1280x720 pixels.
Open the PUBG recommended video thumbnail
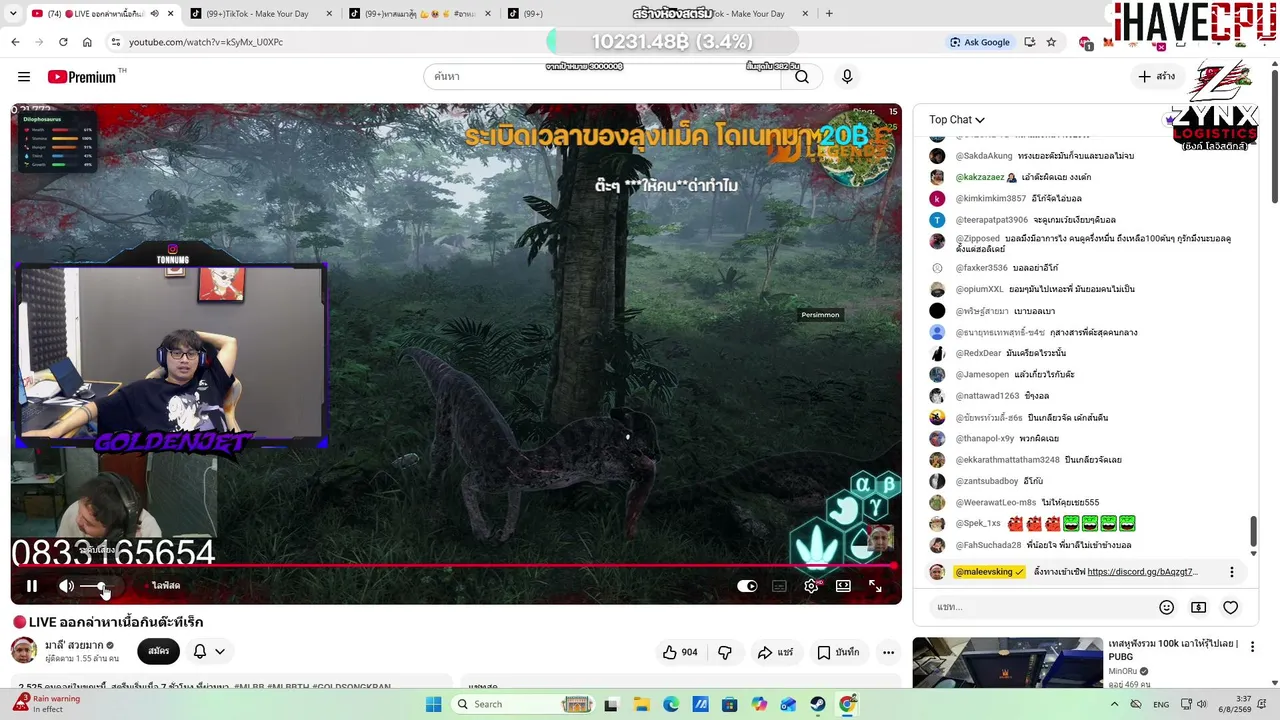(x=1008, y=663)
